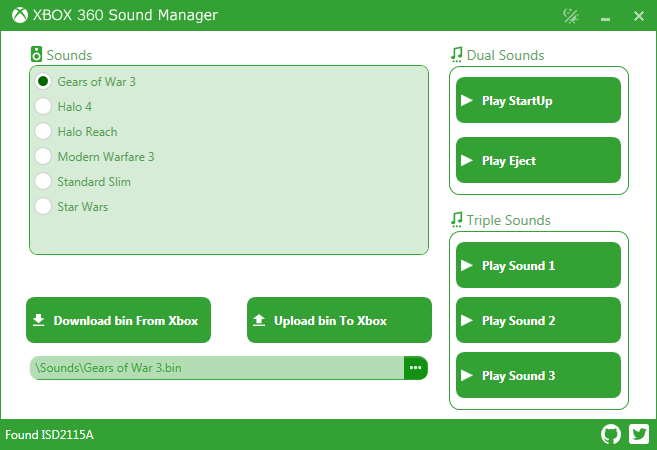Click the bin file path field
This screenshot has width=657, height=450.
click(x=217, y=368)
